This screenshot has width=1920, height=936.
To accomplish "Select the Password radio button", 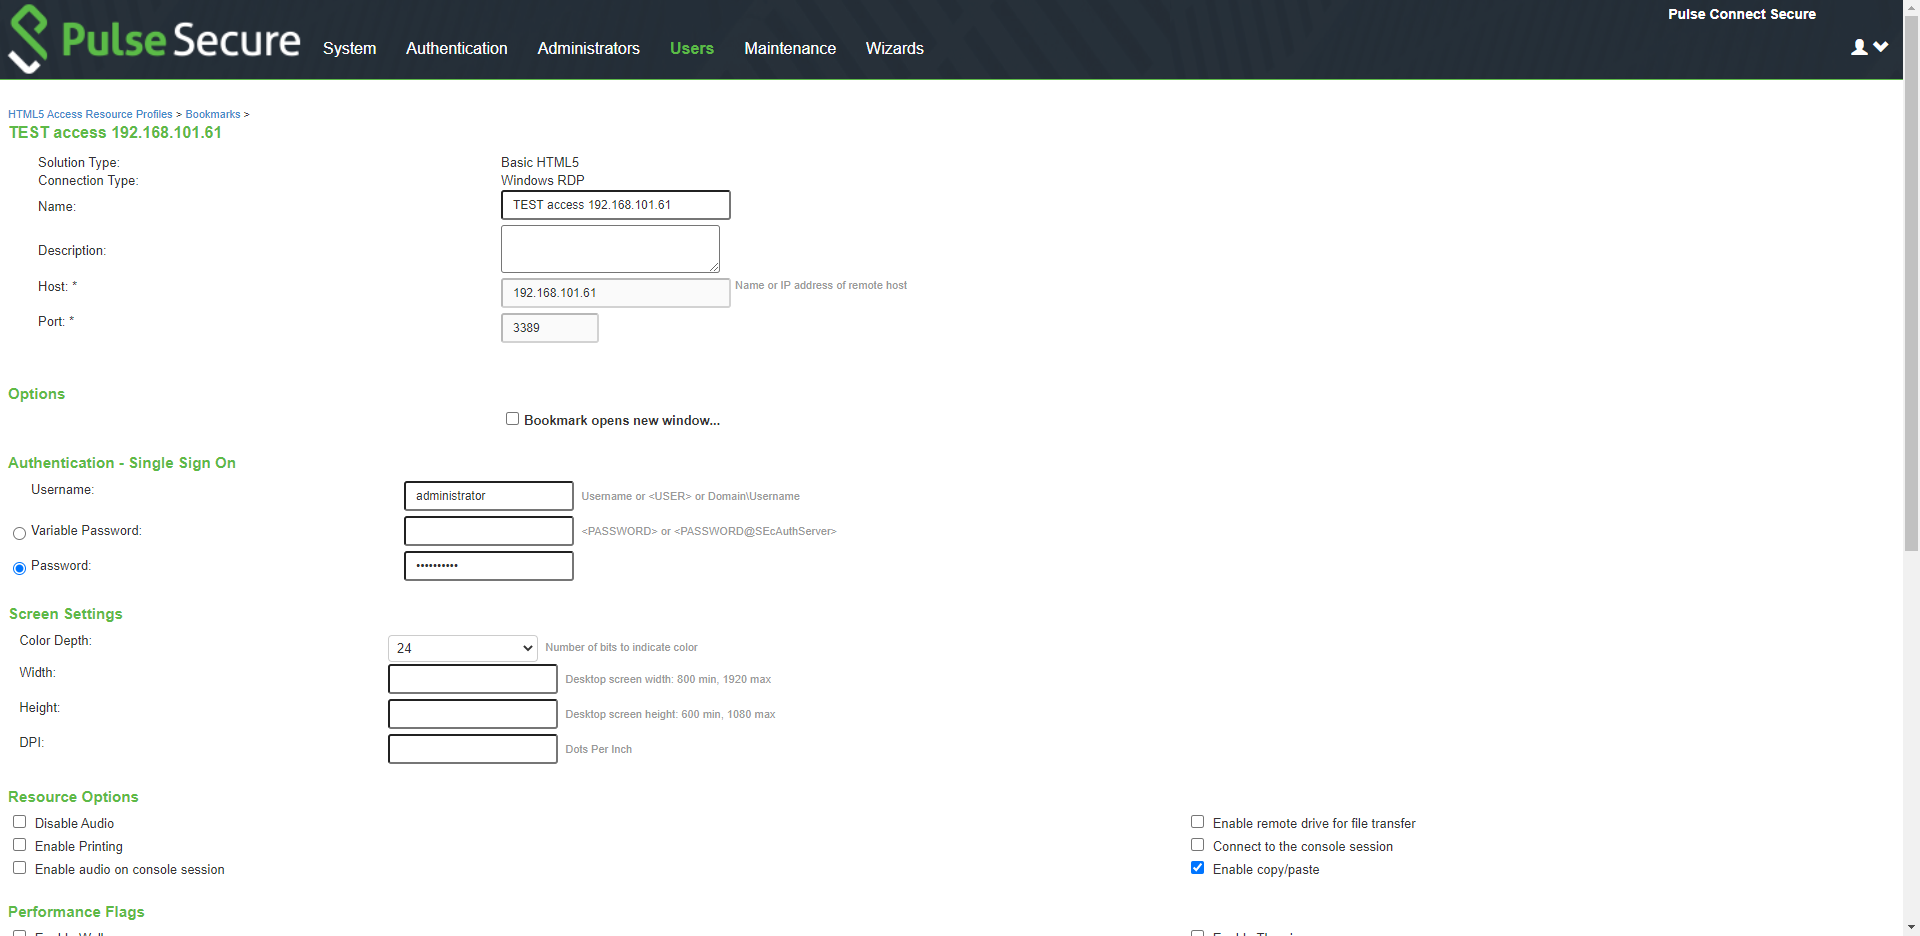I will (19, 568).
